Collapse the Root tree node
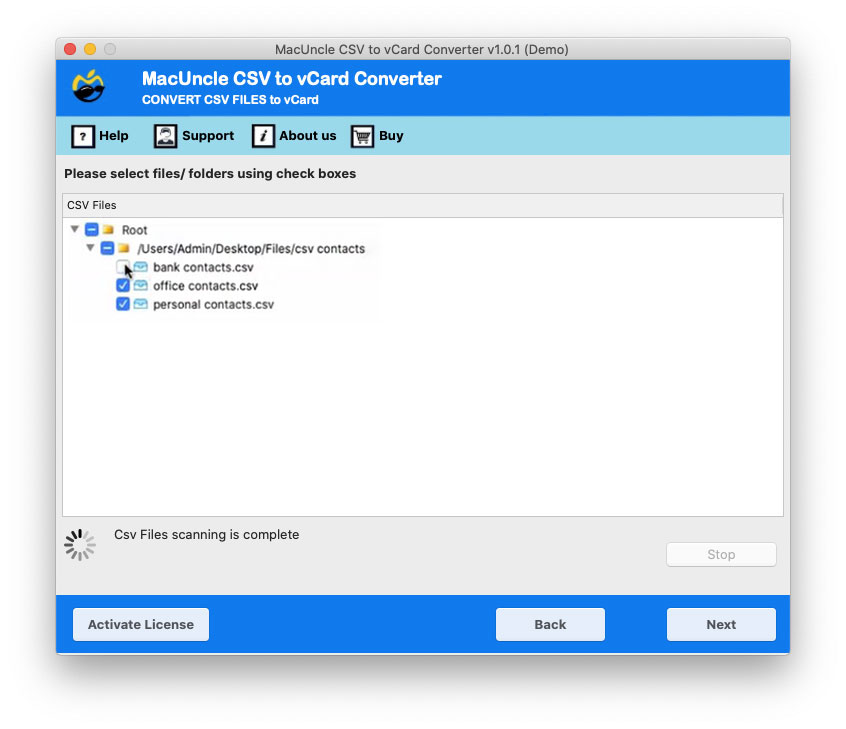The height and width of the screenshot is (729, 846). point(75,229)
